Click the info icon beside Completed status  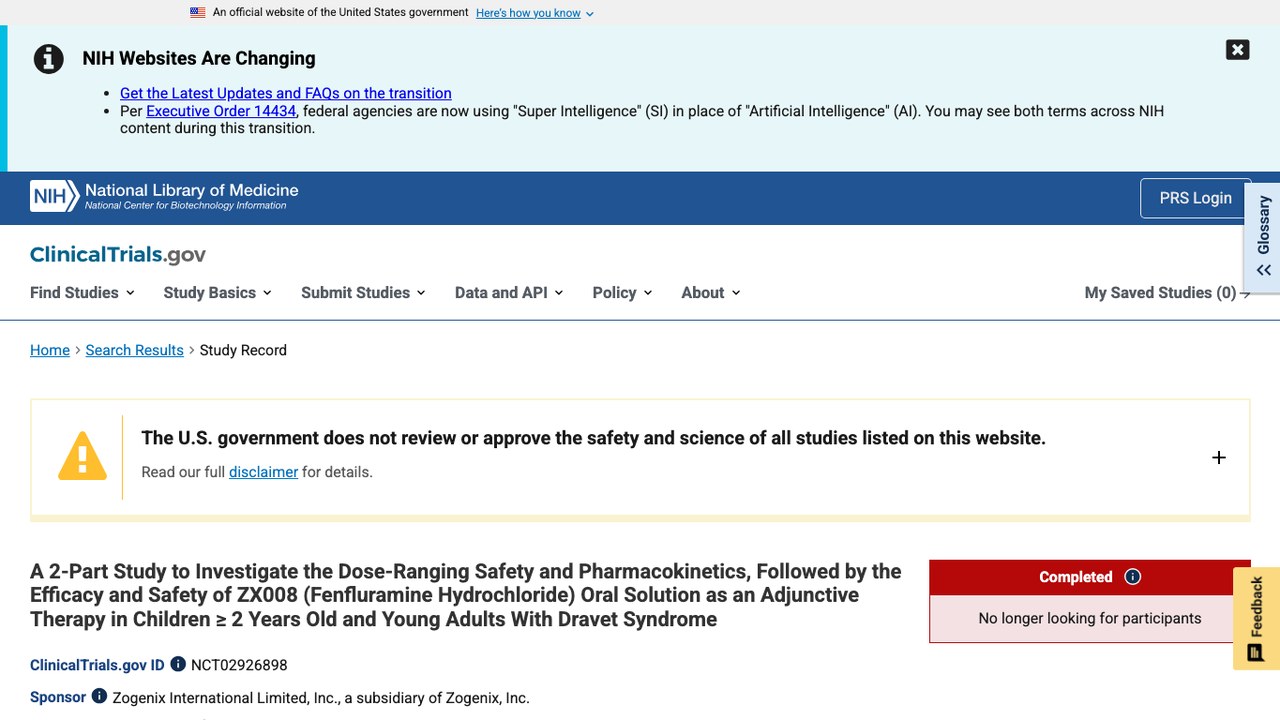[1133, 577]
